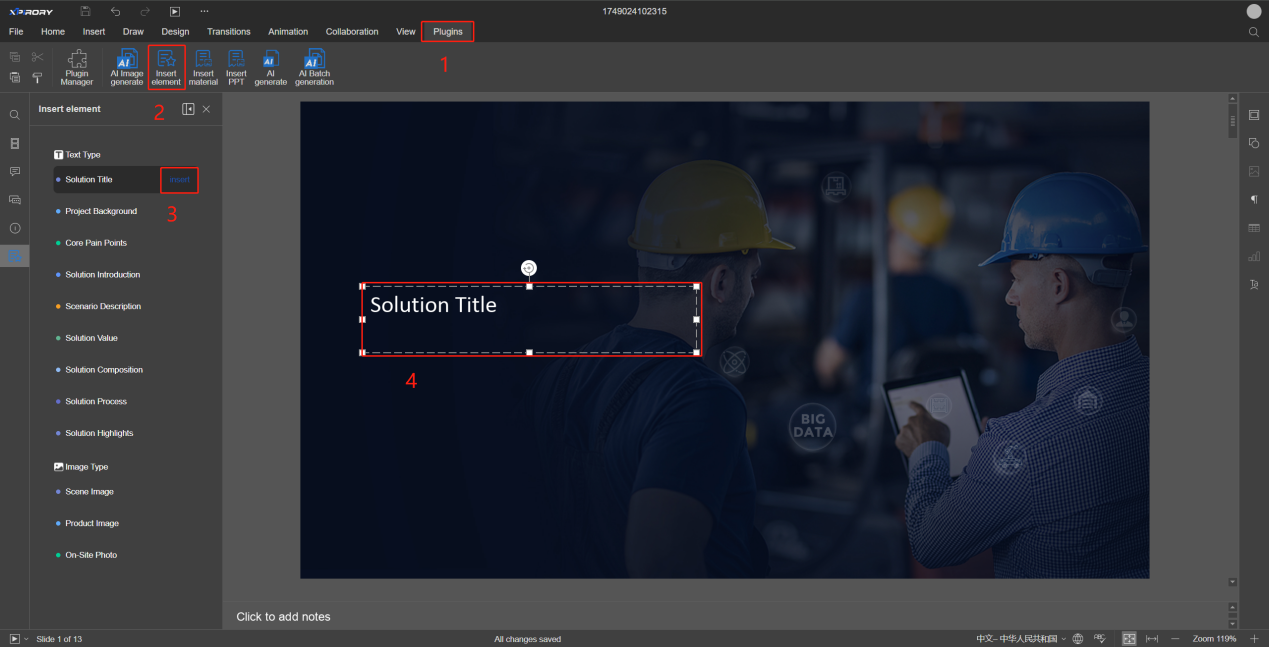Click the notes area to add notes
The width and height of the screenshot is (1269, 647).
pos(283,617)
